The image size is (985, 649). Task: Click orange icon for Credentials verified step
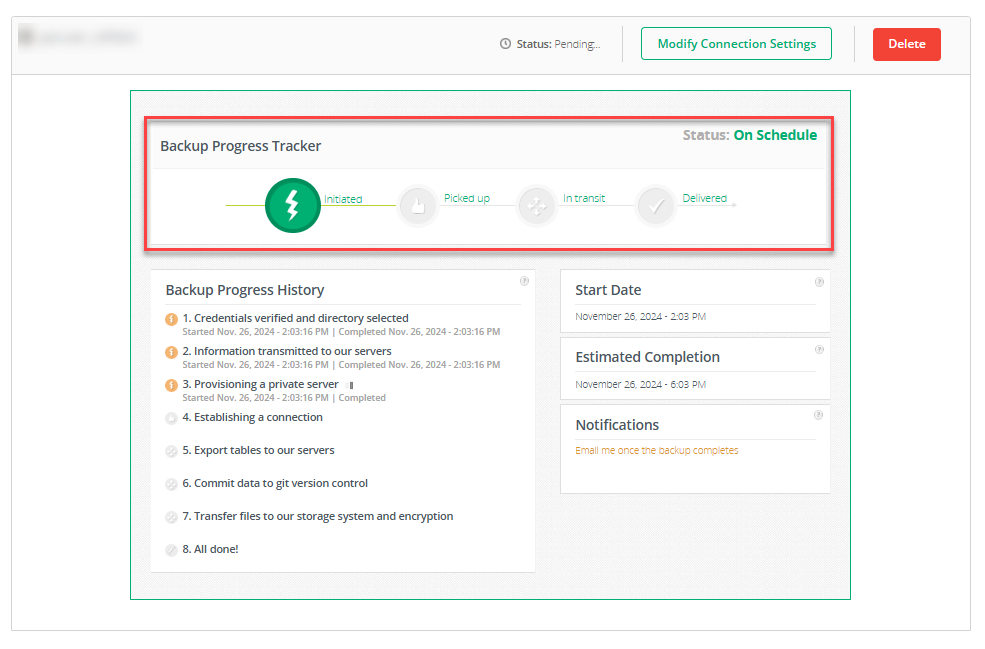point(171,319)
